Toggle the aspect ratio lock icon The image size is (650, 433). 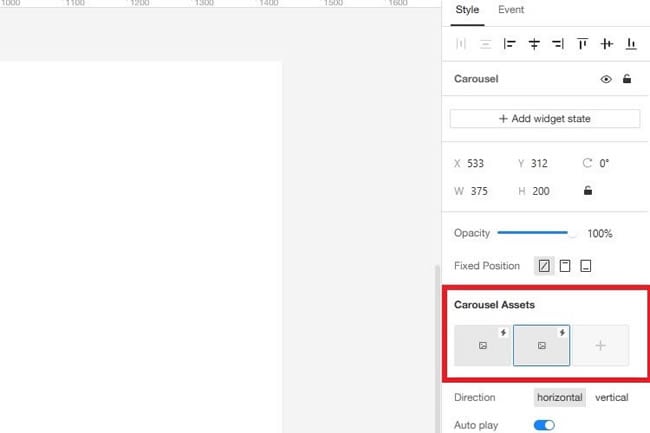point(588,191)
